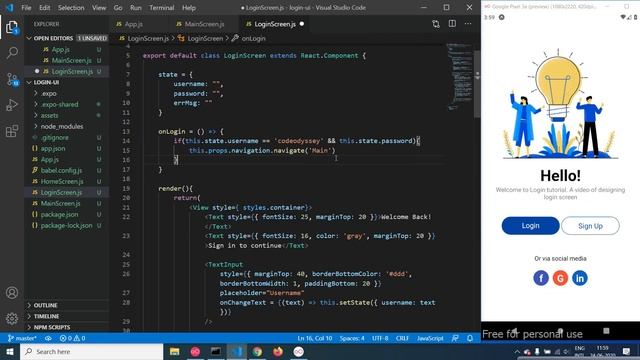Open the Manage gear icon
The image size is (640, 360).
click(12, 318)
